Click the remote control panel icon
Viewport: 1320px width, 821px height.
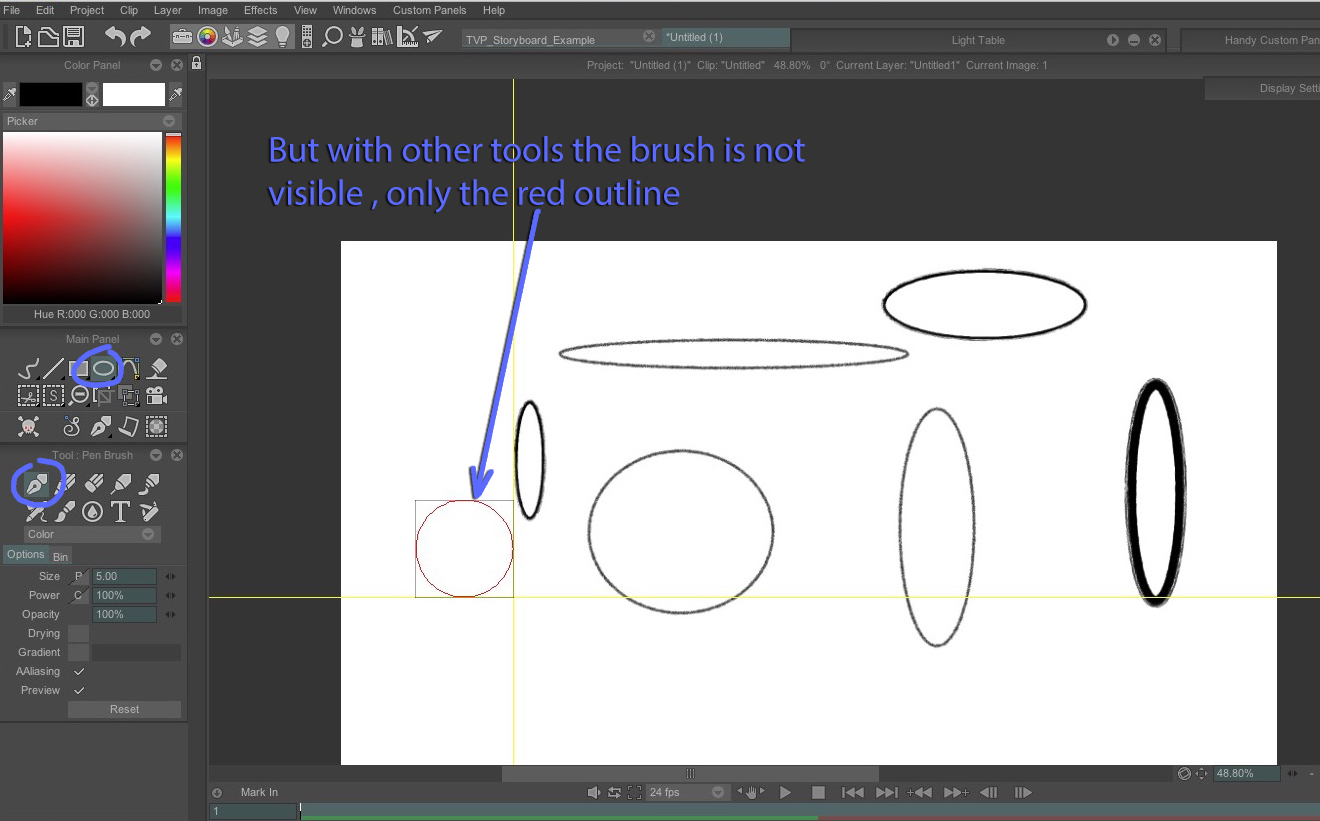(307, 37)
